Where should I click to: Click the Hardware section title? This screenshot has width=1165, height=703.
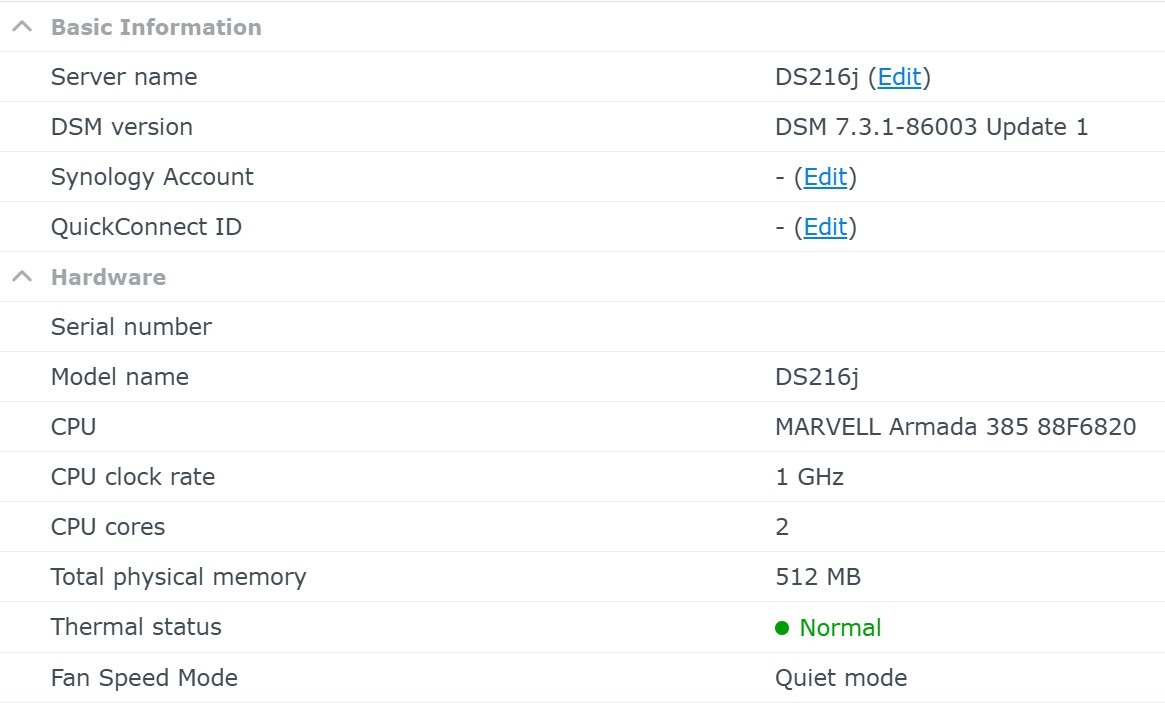[108, 277]
